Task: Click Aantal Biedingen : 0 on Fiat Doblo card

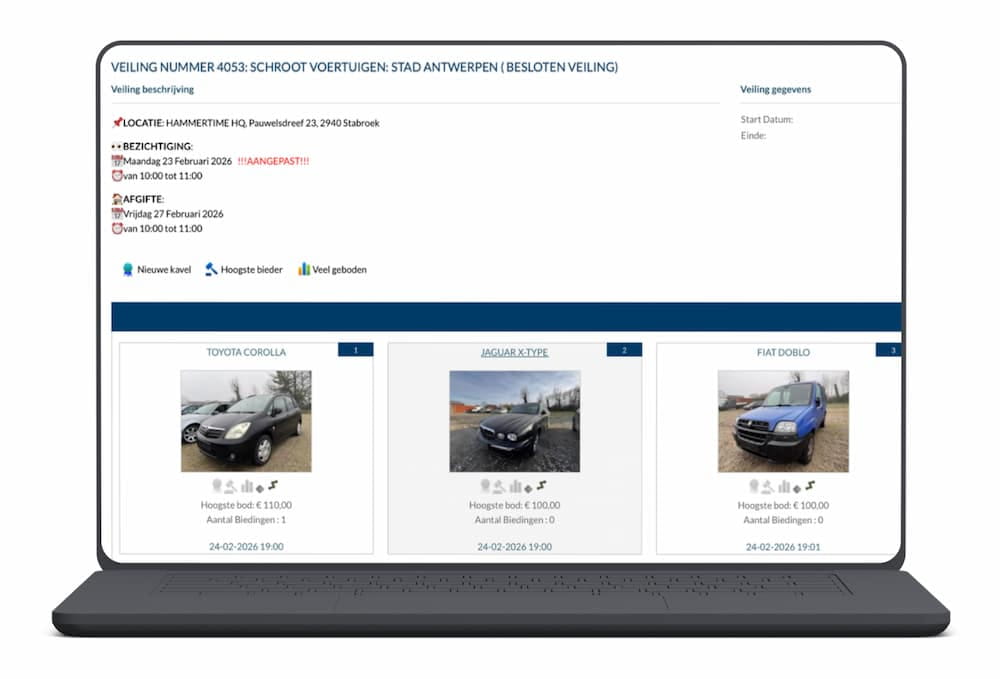Action: (x=783, y=520)
